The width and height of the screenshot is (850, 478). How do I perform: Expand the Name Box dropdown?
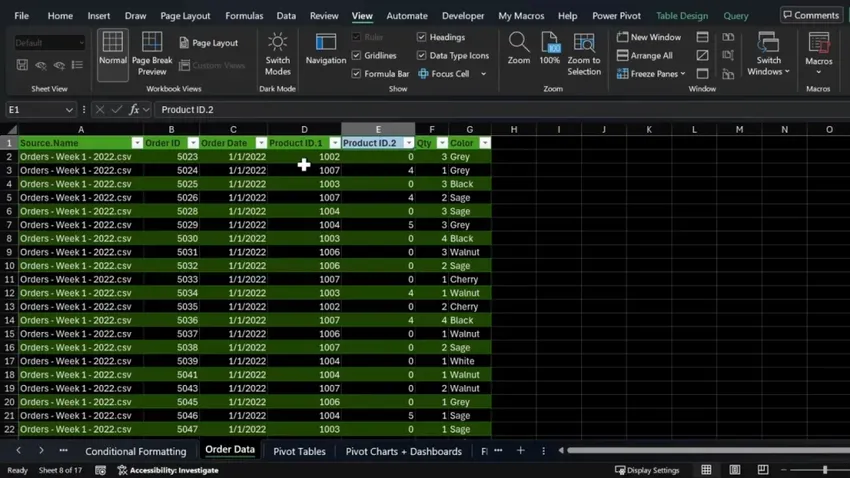69,110
